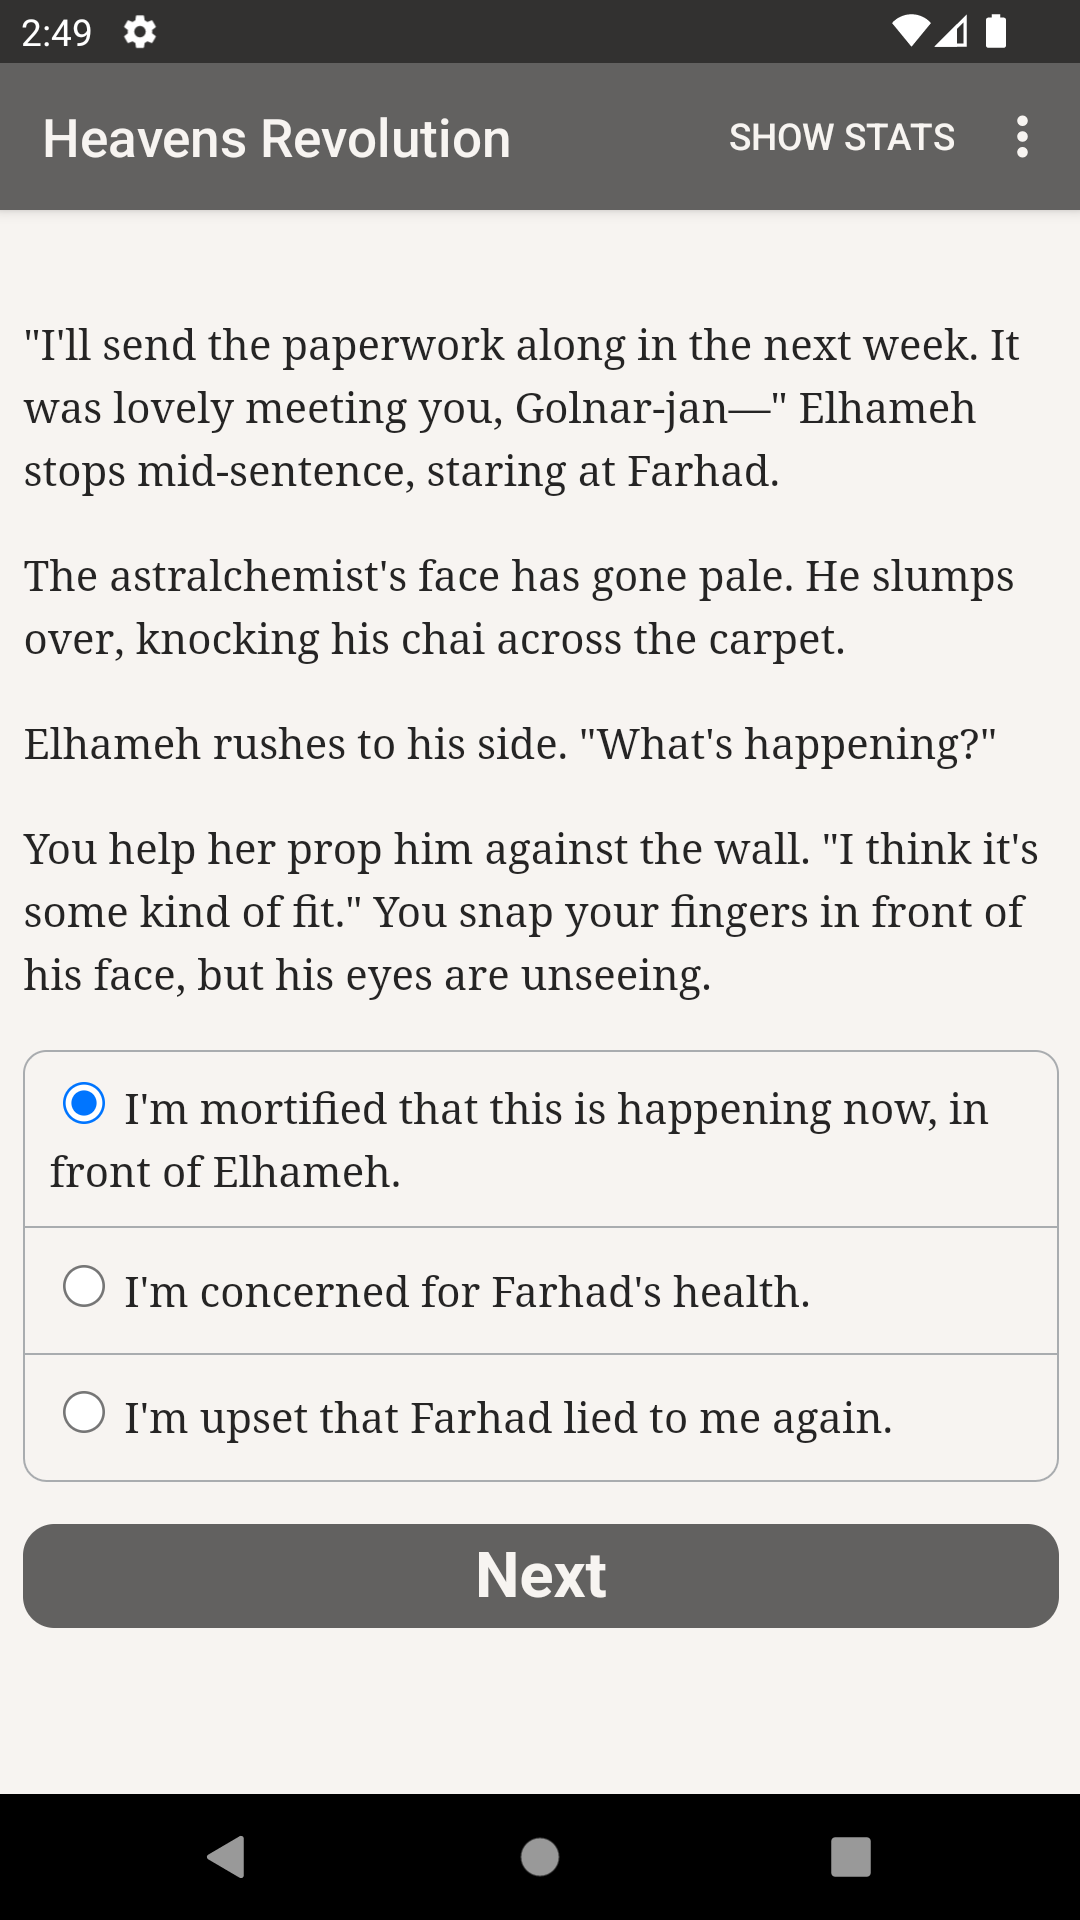Tap the "I'll send the paperwork" paragraph
The image size is (1080, 1920).
coord(520,408)
